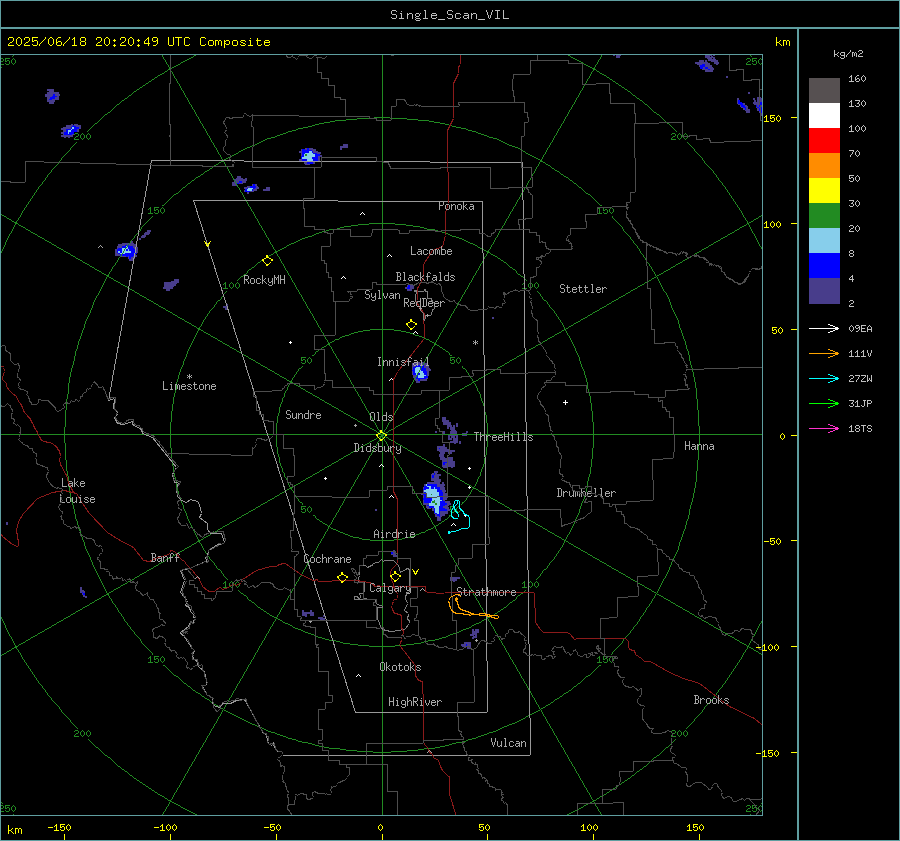Pick the purple 2-4 legend color
This screenshot has height=841, width=900.
(824, 290)
